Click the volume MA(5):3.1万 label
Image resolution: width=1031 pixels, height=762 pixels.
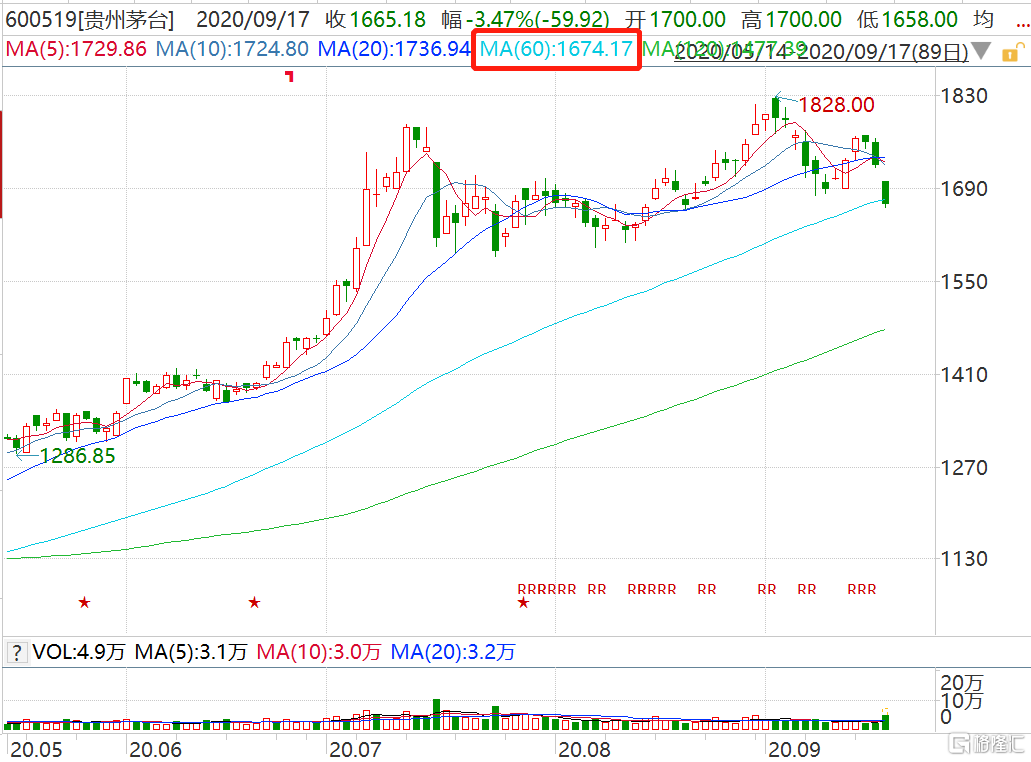click(191, 652)
